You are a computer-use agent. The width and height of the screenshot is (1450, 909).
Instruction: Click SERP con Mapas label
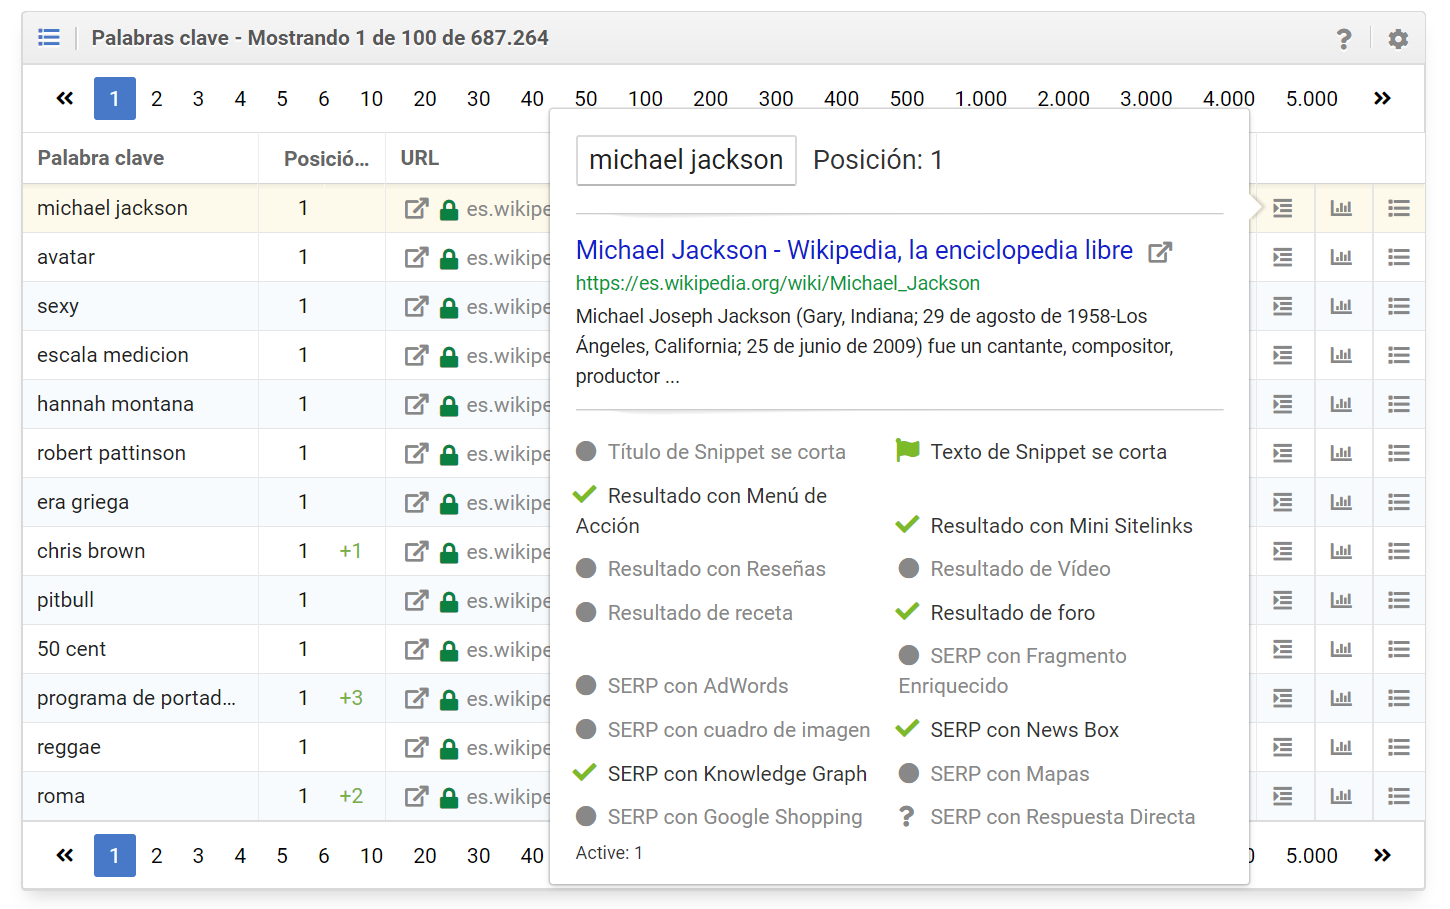point(1010,774)
